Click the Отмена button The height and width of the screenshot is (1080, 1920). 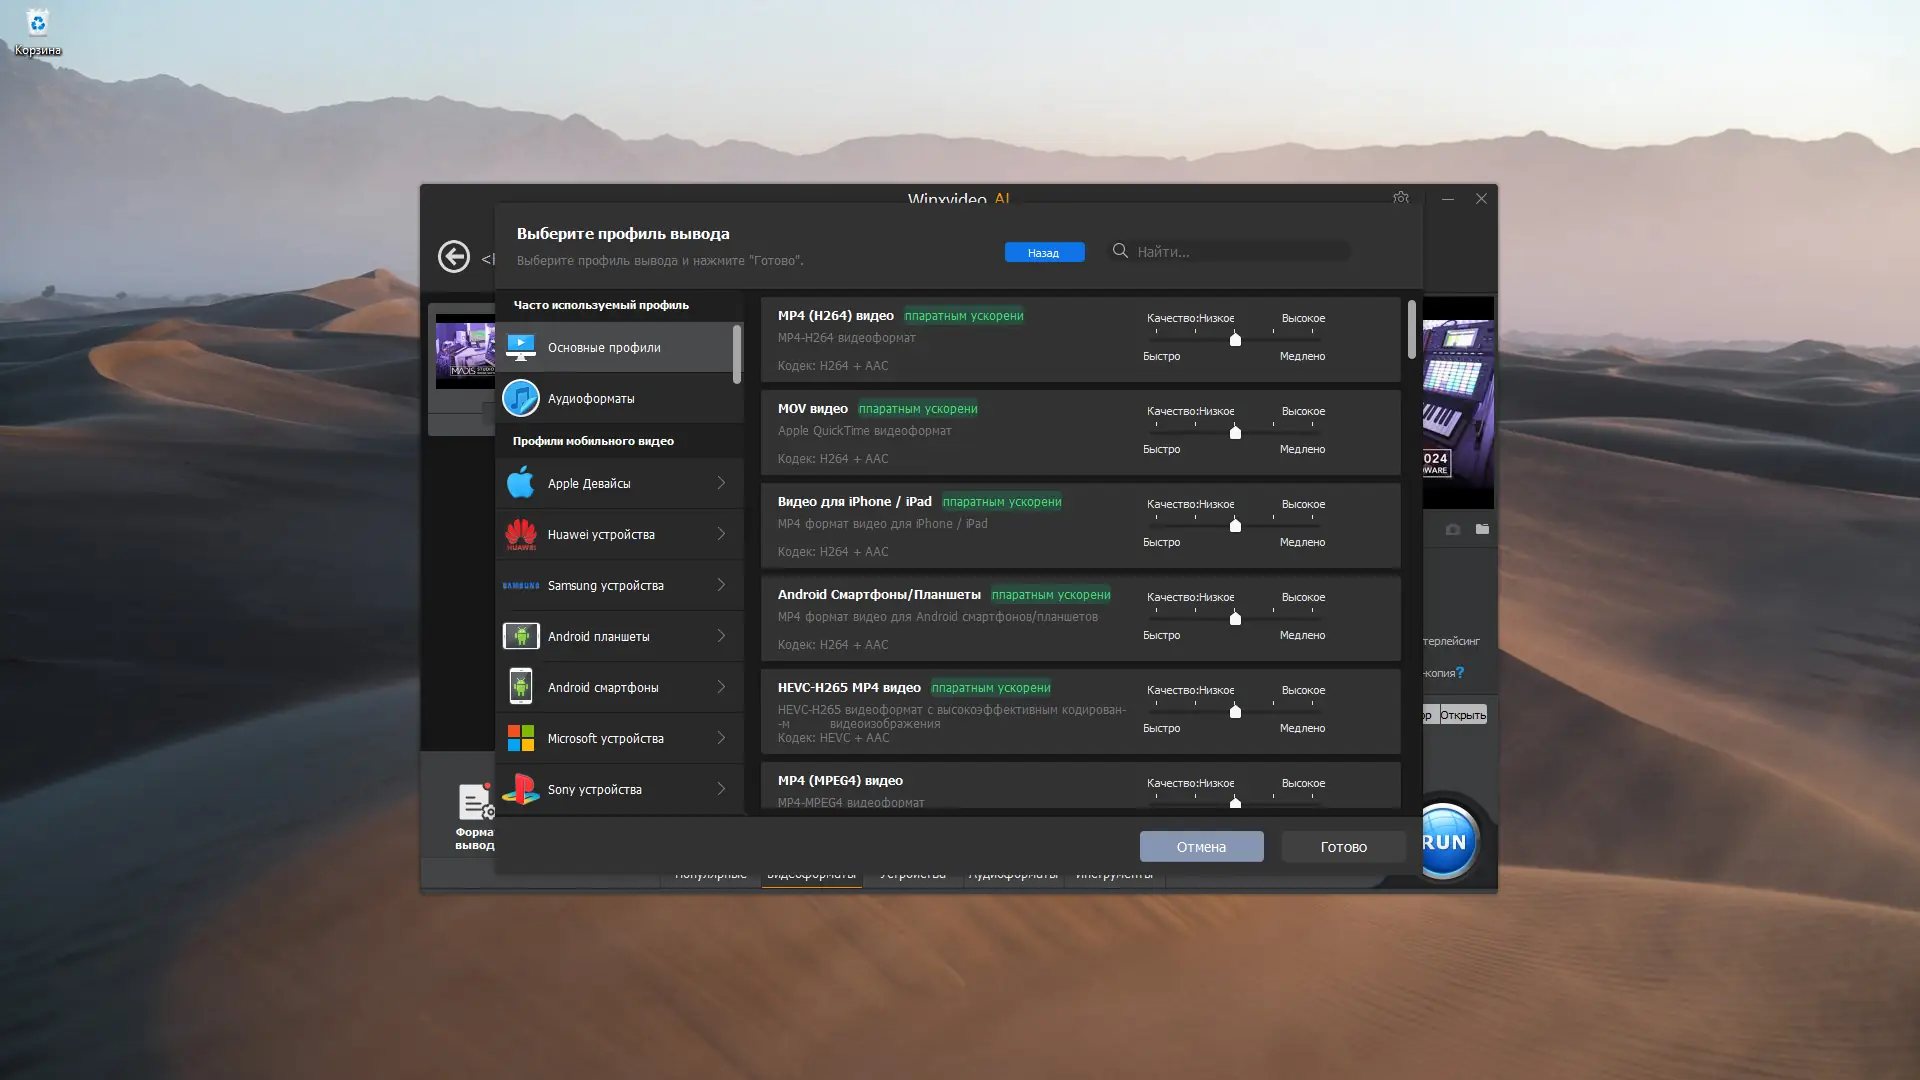click(1201, 847)
